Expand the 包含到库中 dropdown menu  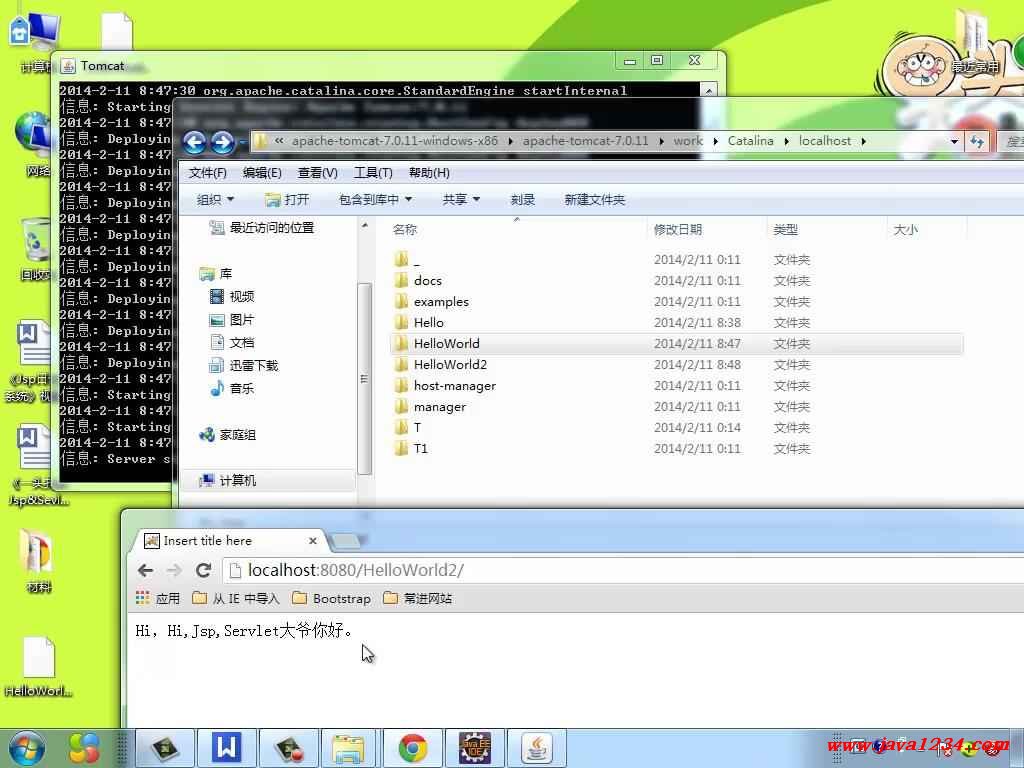(375, 200)
